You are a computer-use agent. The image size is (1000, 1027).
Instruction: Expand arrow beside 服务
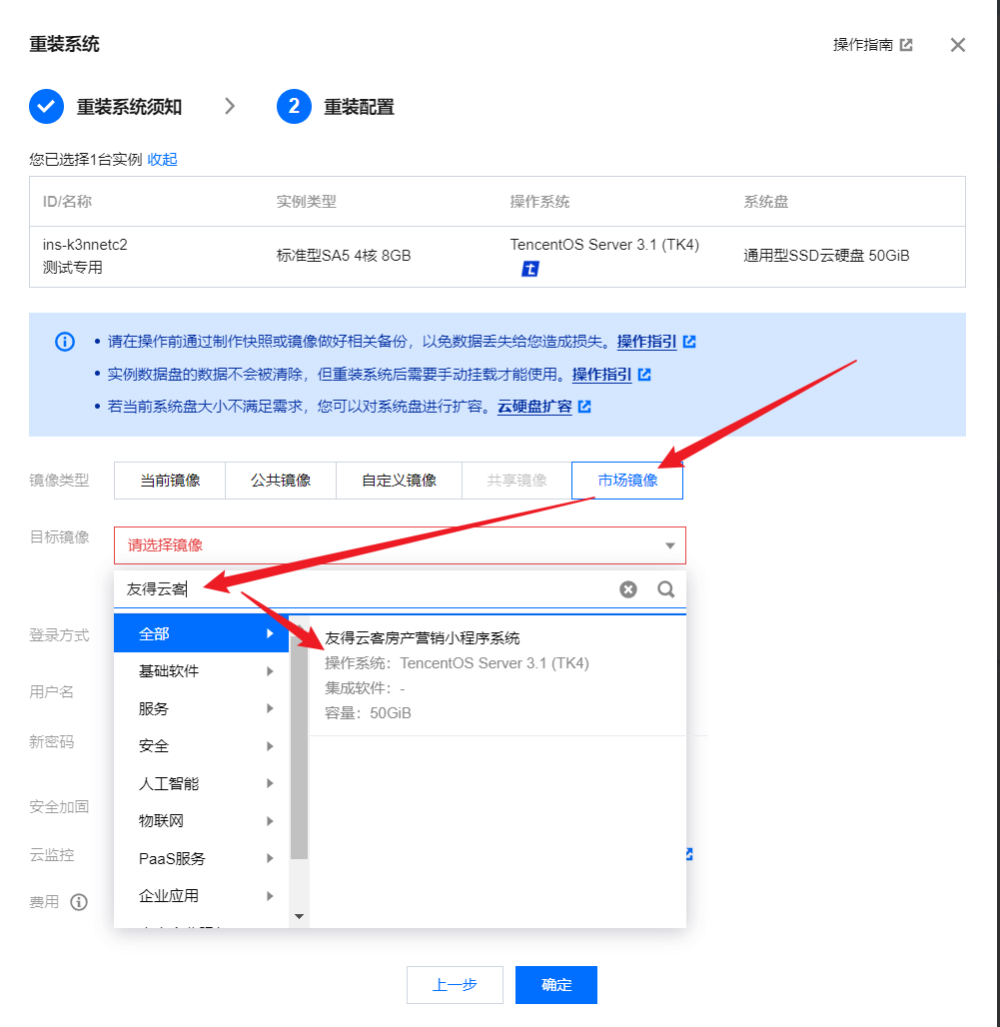270,708
